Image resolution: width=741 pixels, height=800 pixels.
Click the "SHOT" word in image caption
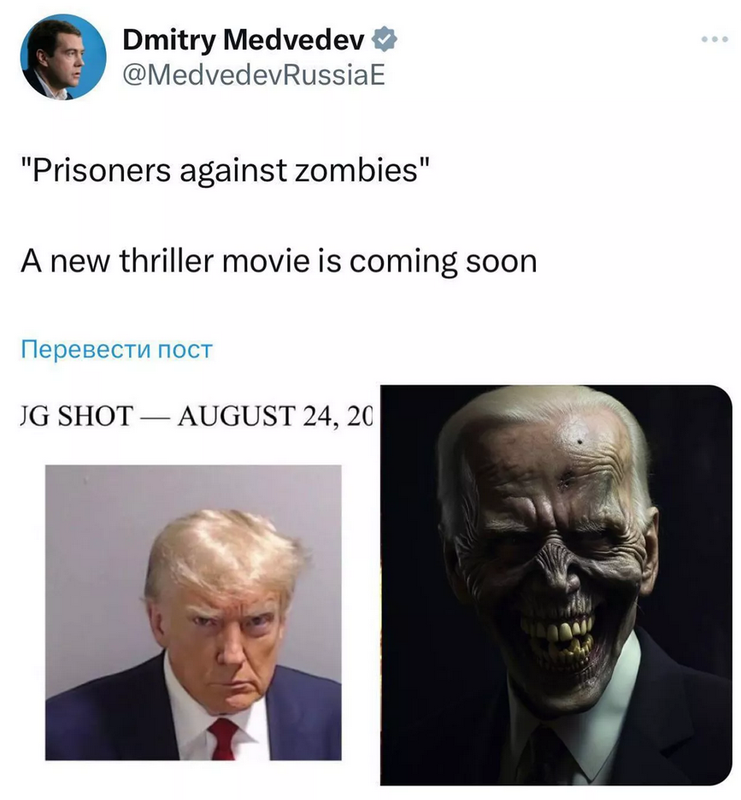(95, 415)
